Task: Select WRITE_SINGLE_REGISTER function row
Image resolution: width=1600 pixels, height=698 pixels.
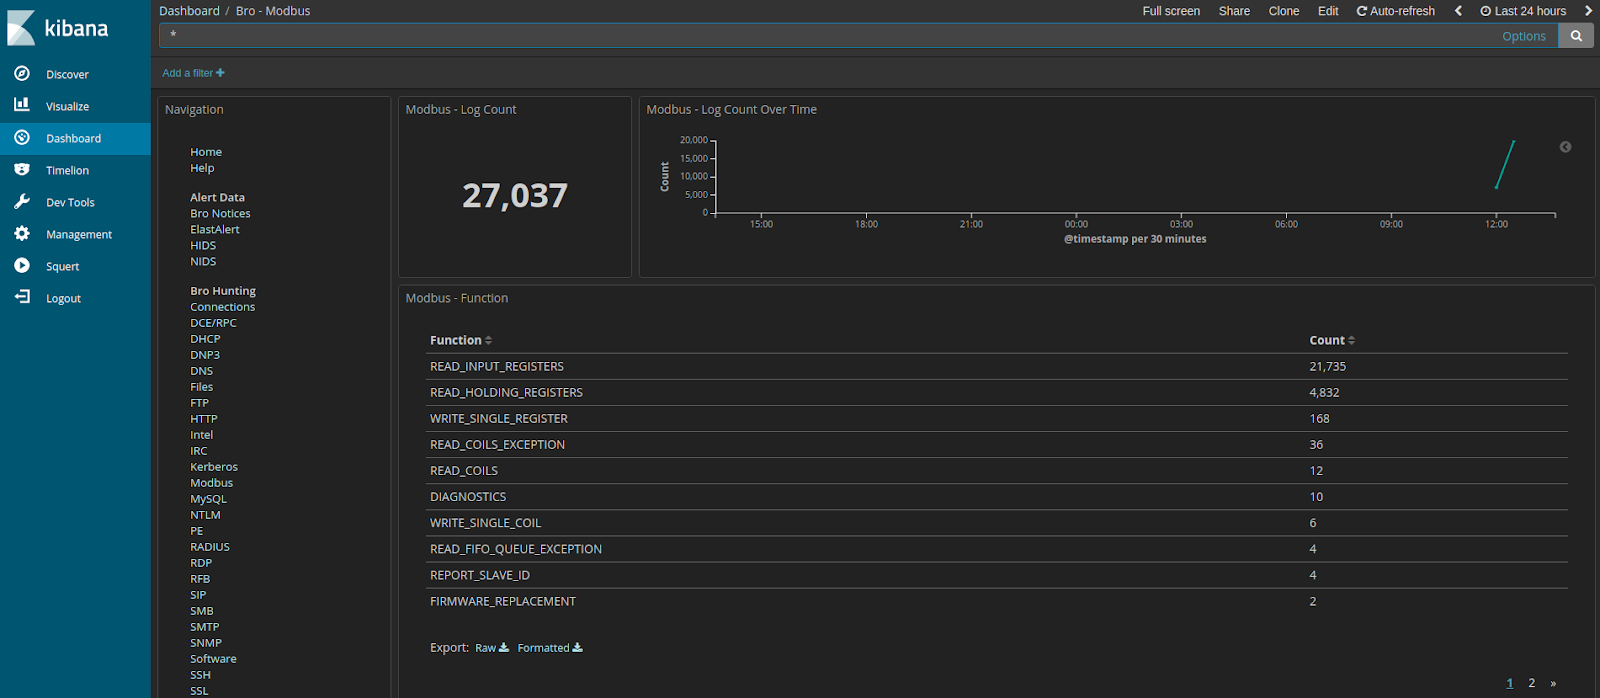Action: click(997, 418)
